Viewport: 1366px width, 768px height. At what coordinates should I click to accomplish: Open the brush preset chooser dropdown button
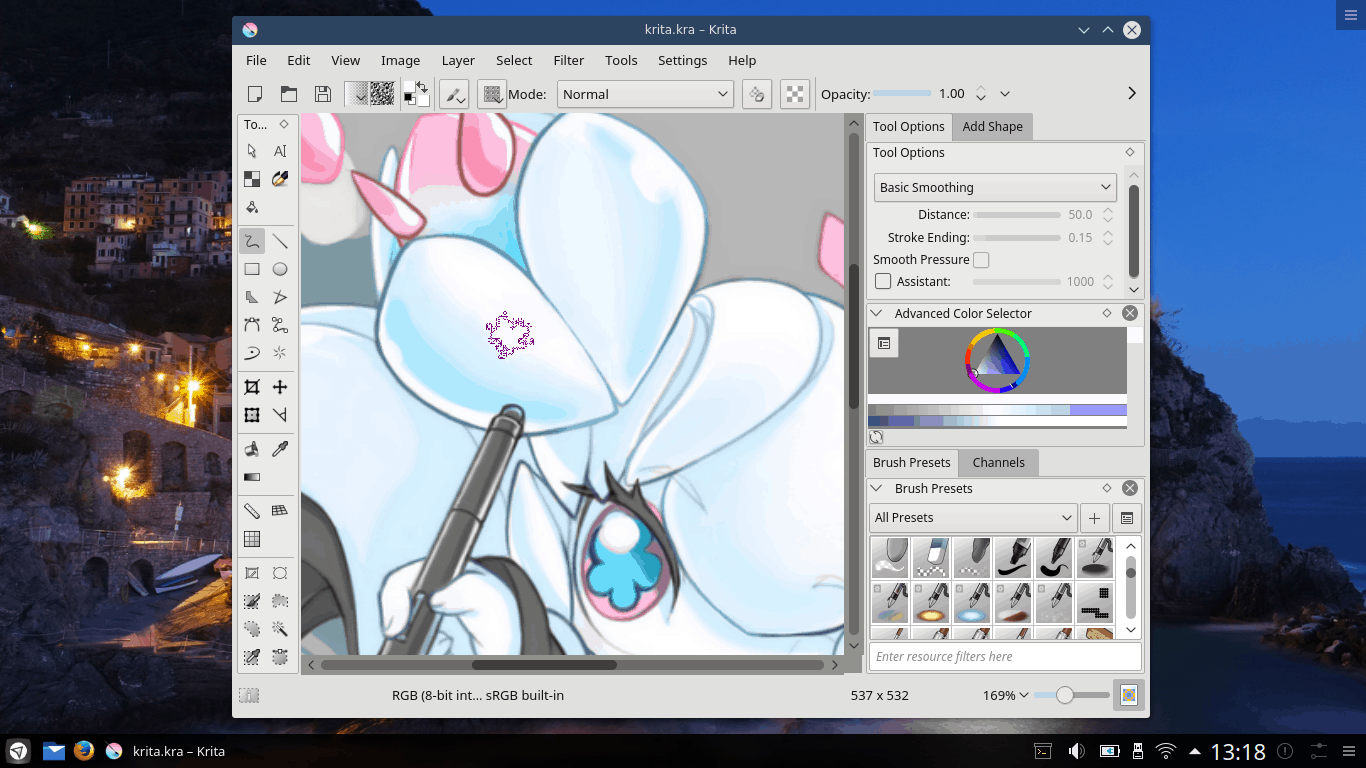pos(492,94)
